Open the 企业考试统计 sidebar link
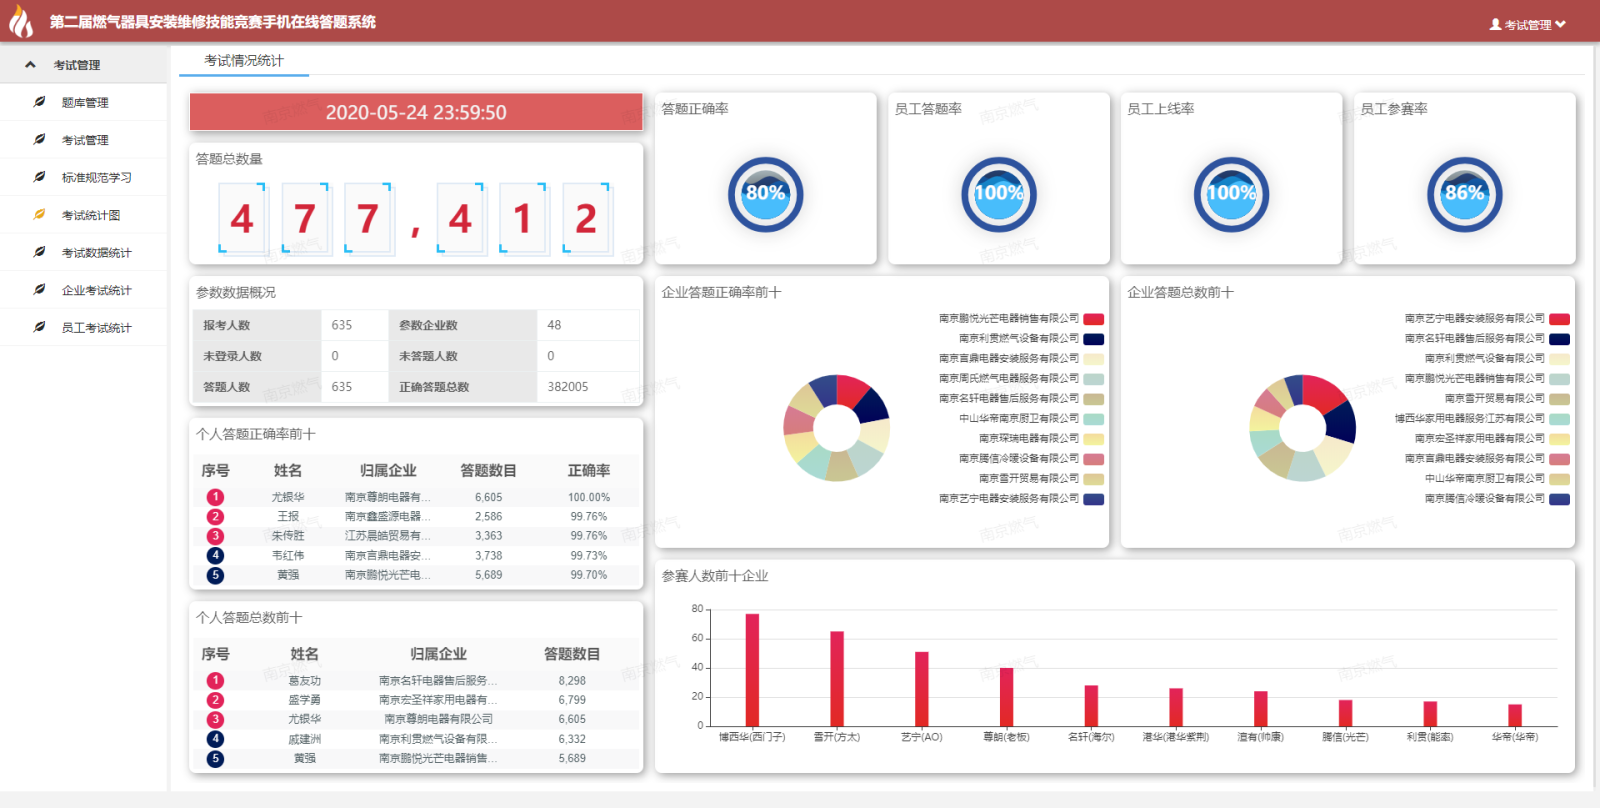1600x808 pixels. pos(96,290)
